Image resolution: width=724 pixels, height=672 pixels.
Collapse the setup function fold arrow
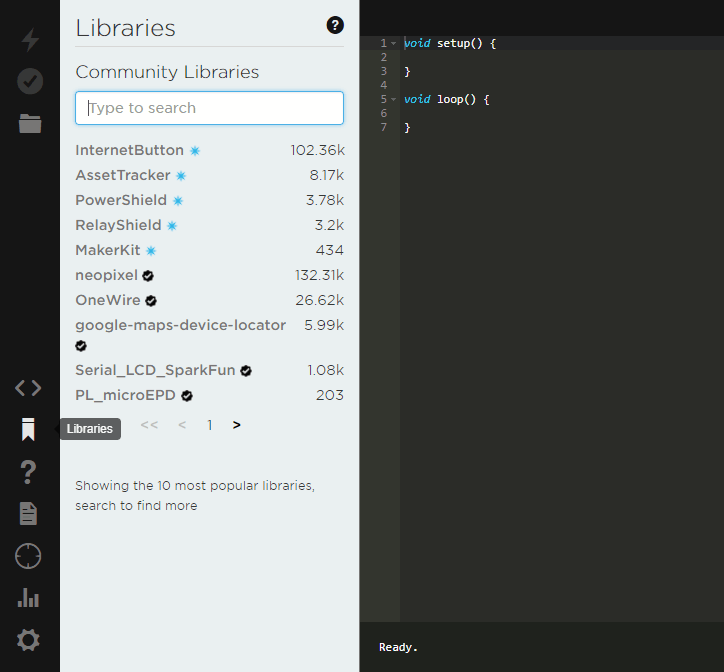(394, 44)
